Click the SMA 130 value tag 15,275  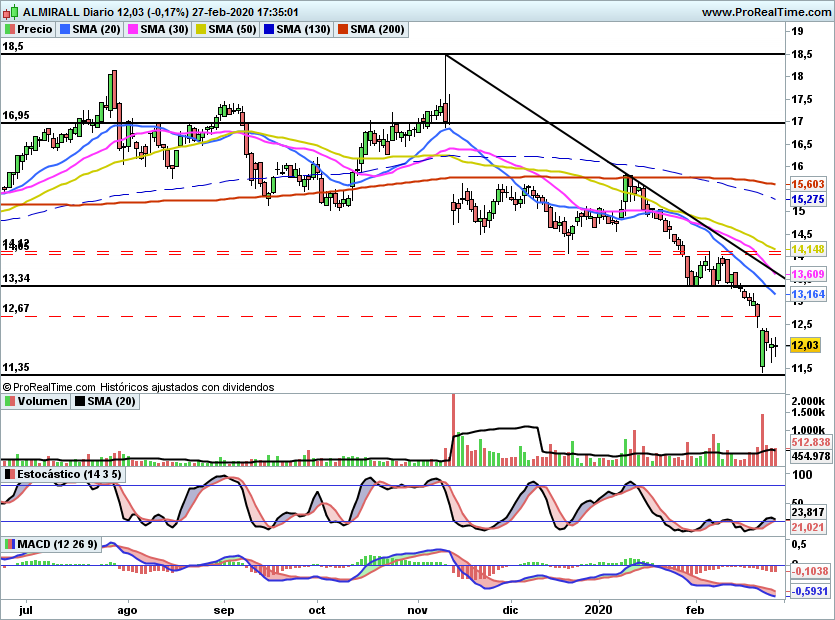coord(807,199)
